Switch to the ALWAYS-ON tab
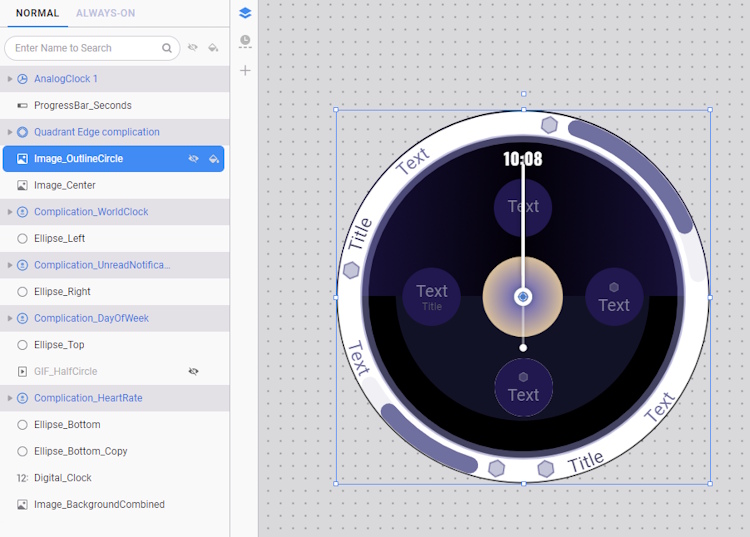Image resolution: width=750 pixels, height=537 pixels. click(x=105, y=13)
